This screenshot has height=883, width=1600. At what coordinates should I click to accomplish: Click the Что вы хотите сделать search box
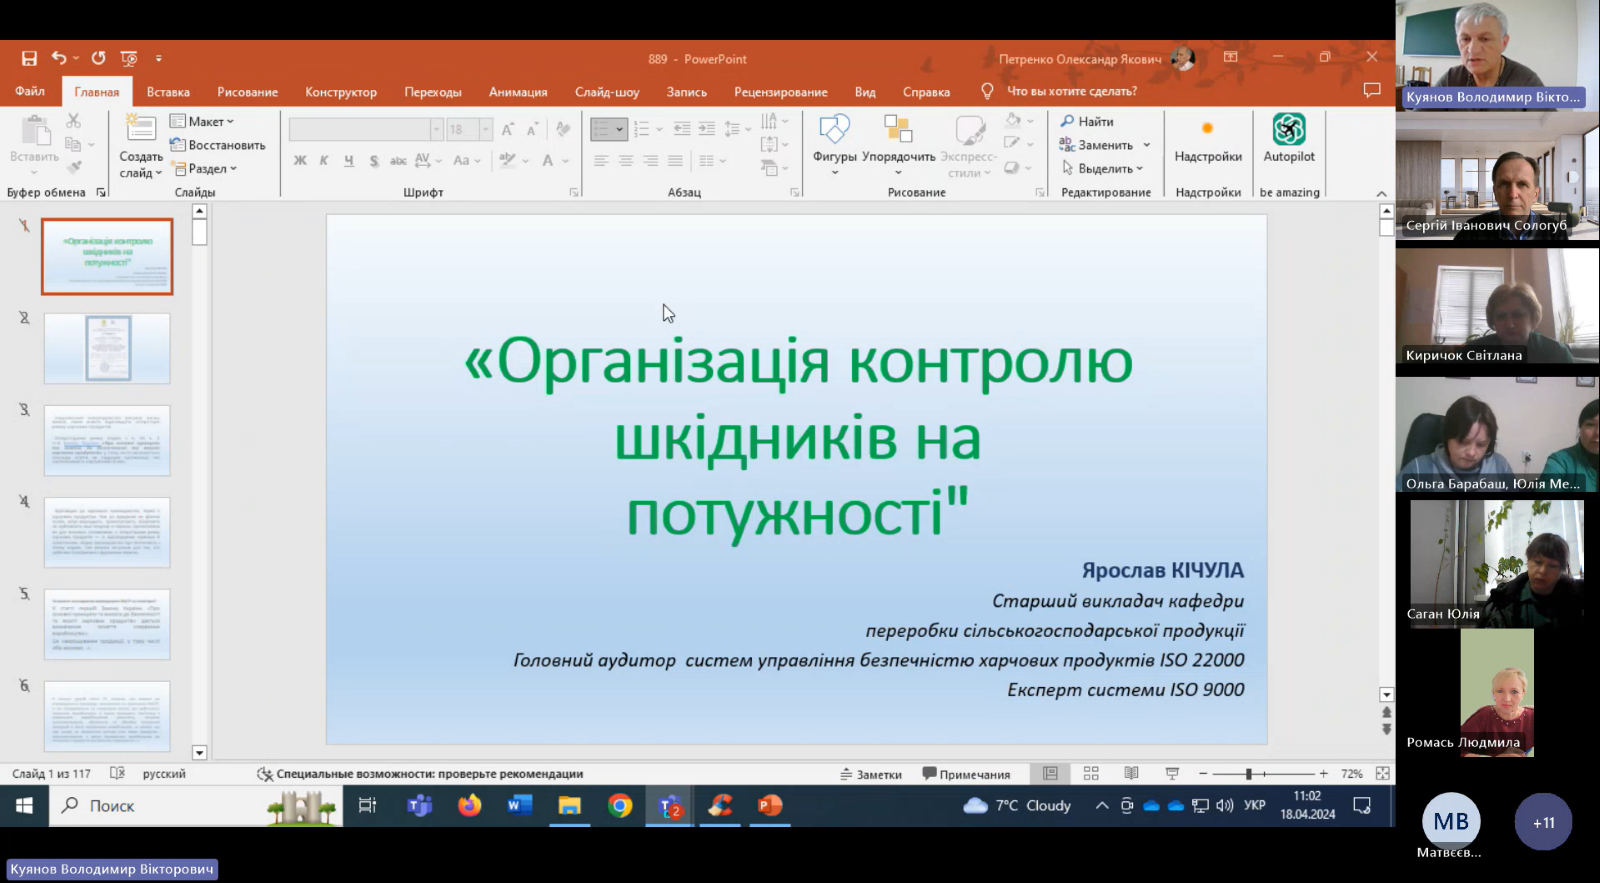(1071, 91)
